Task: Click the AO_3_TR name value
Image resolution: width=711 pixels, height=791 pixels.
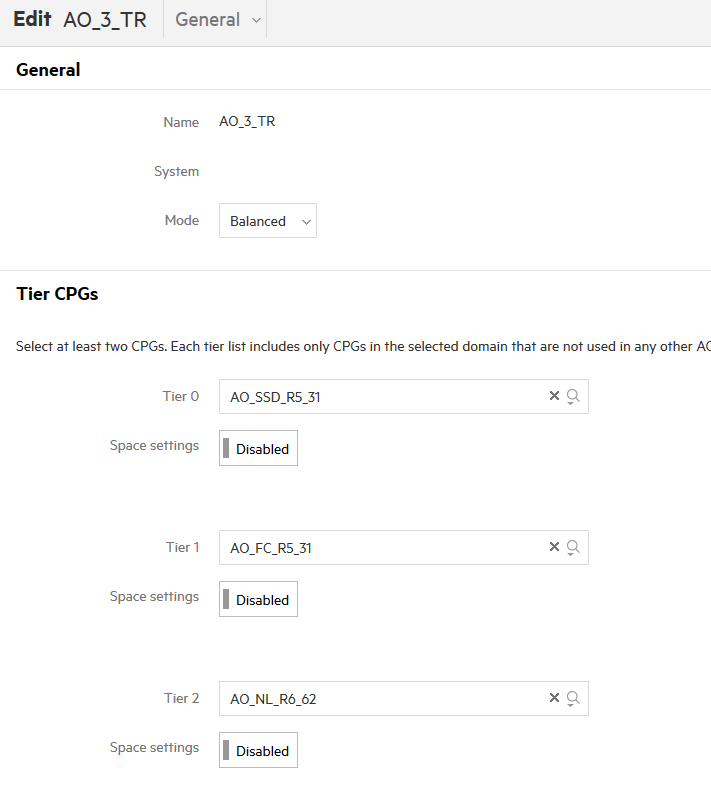Action: tap(247, 122)
